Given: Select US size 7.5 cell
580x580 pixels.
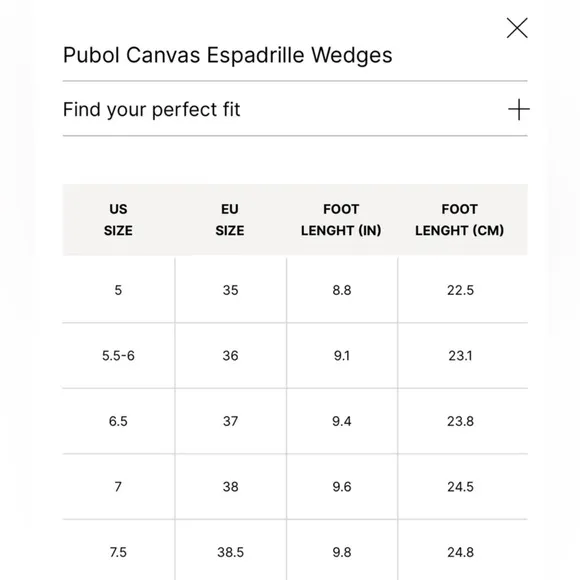Looking at the screenshot, I should (x=118, y=550).
